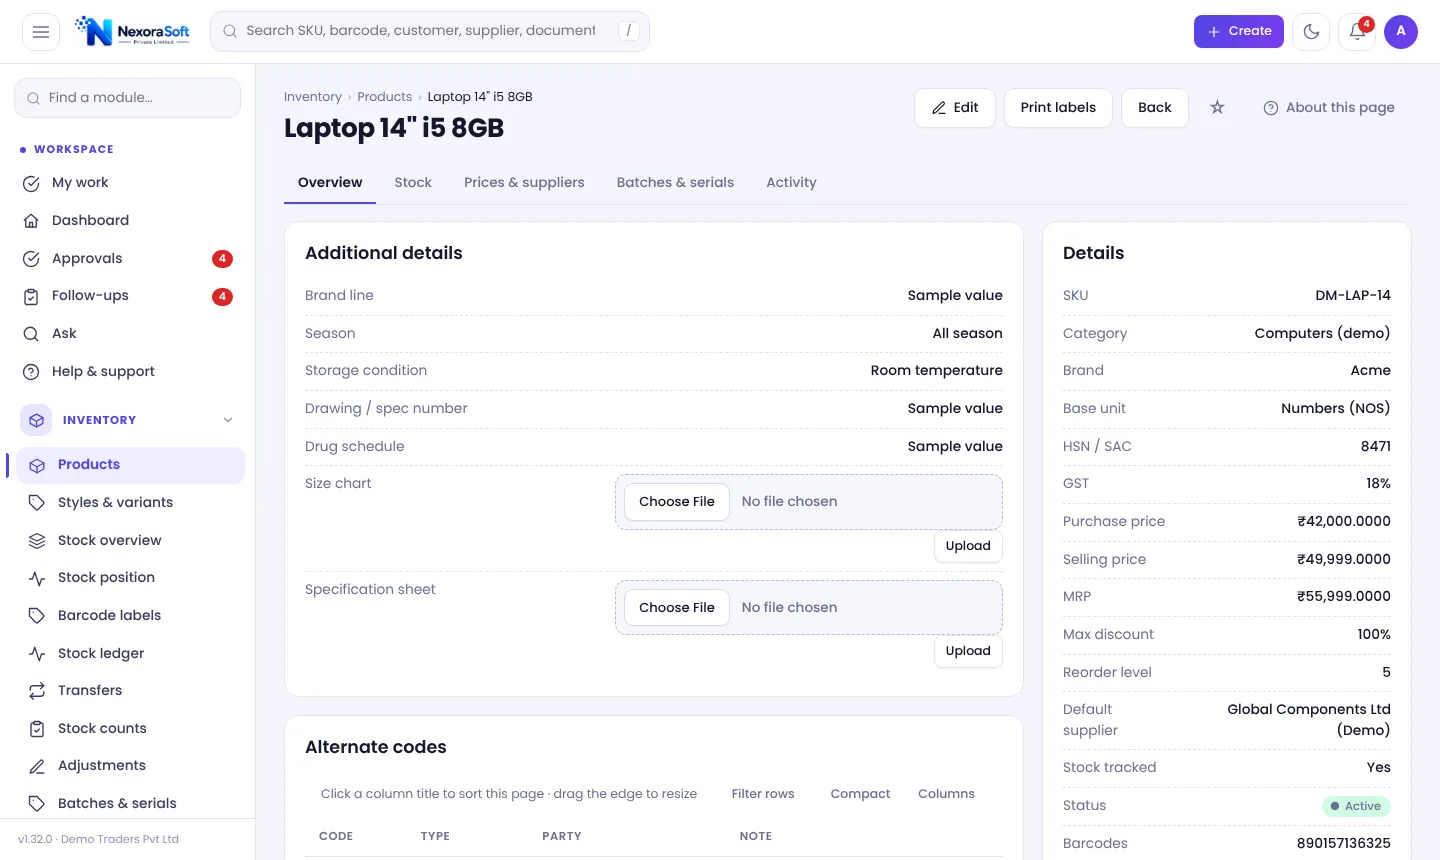Focus the Find a module field

[x=127, y=98]
